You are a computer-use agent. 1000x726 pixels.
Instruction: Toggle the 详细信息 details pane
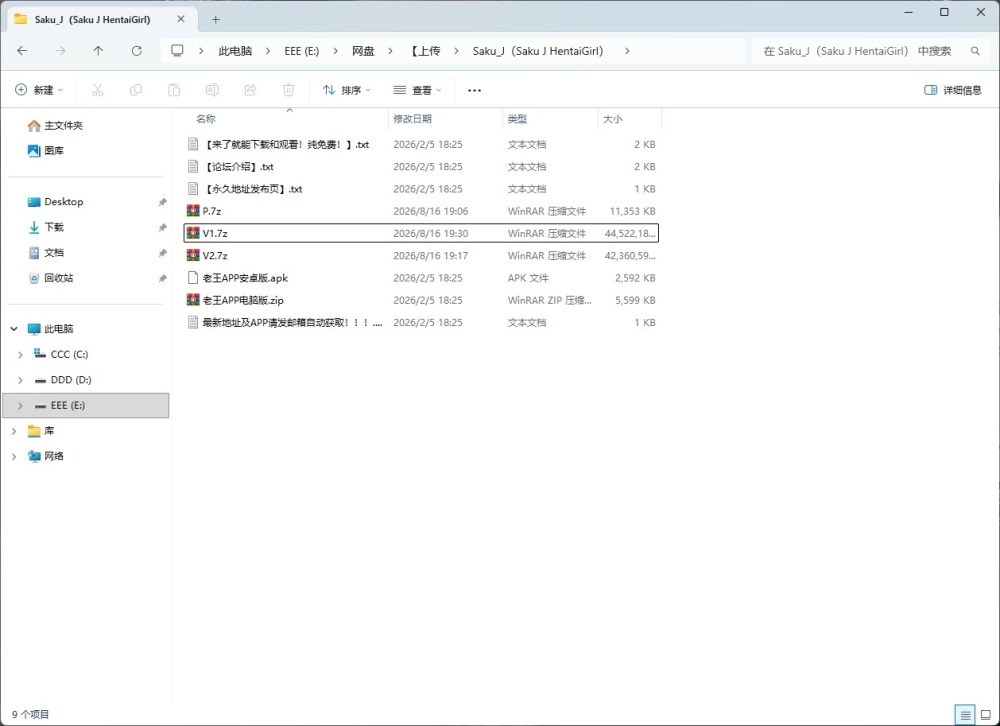[953, 90]
